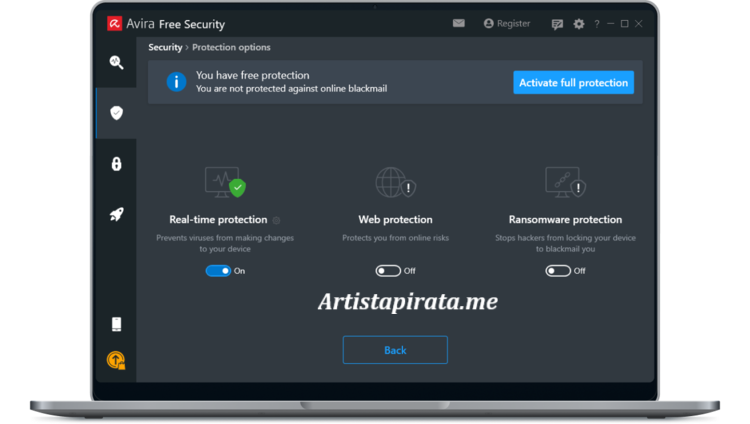Turn off Real-time protection toggle
750x424 pixels.
coord(218,271)
